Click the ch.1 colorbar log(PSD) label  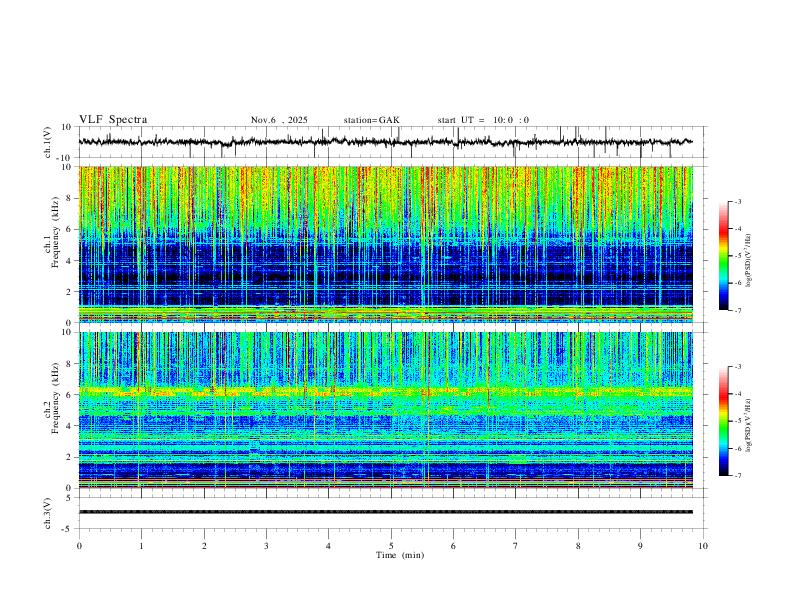(748, 260)
